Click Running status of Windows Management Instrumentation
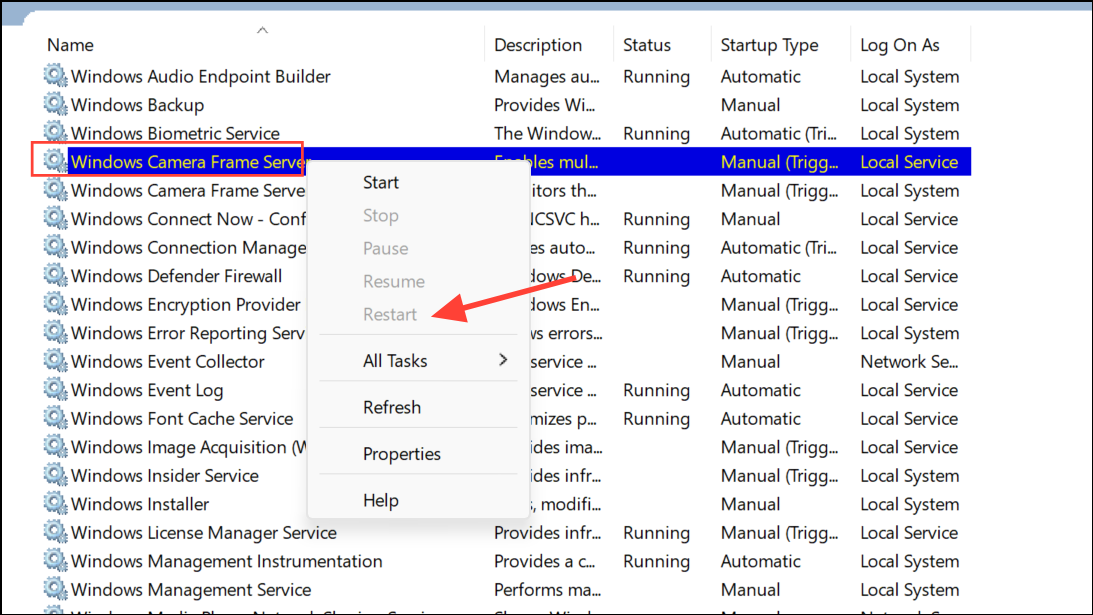This screenshot has width=1093, height=615. point(656,561)
